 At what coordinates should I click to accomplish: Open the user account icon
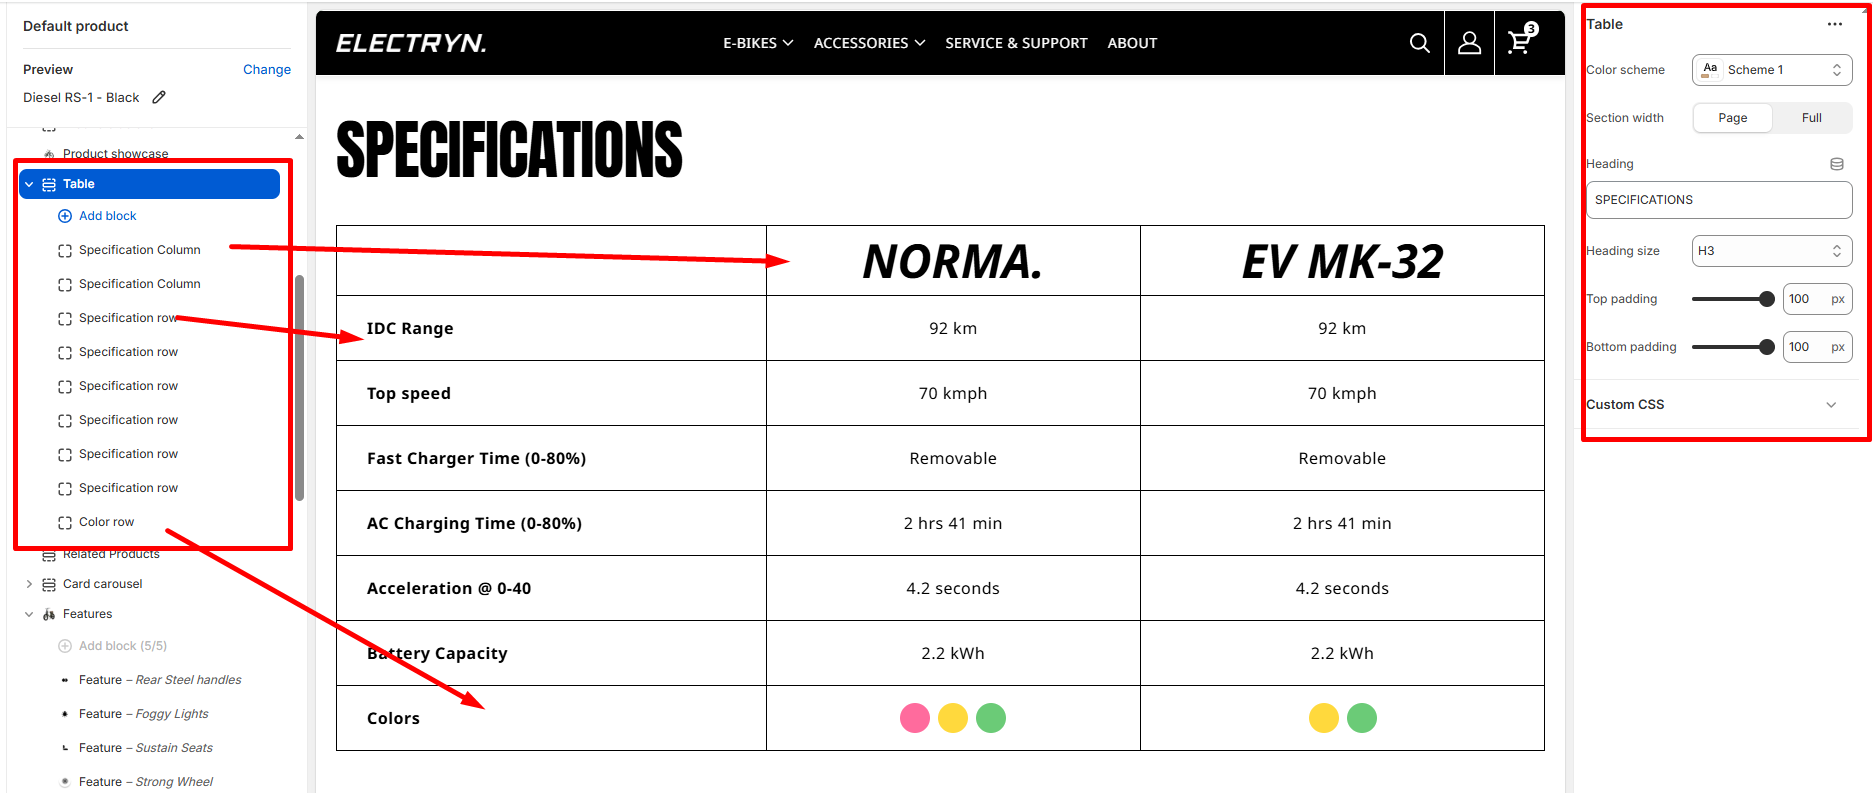(1469, 43)
